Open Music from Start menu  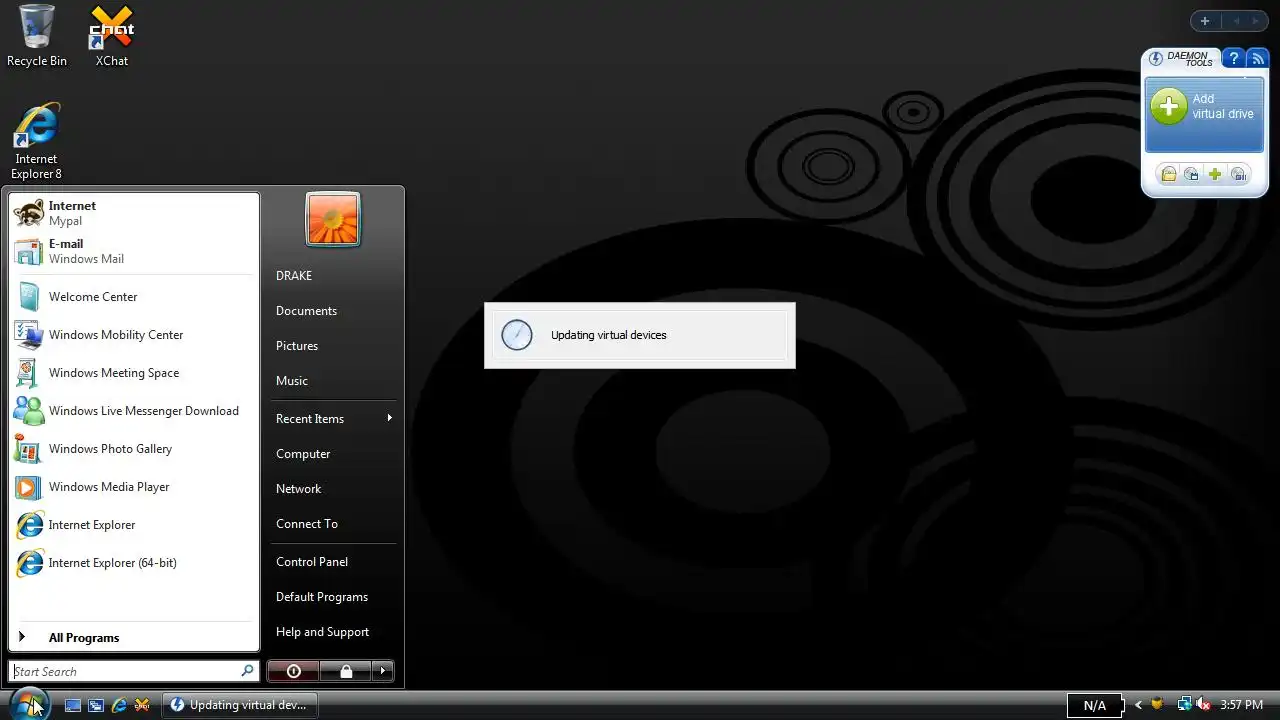(334, 381)
